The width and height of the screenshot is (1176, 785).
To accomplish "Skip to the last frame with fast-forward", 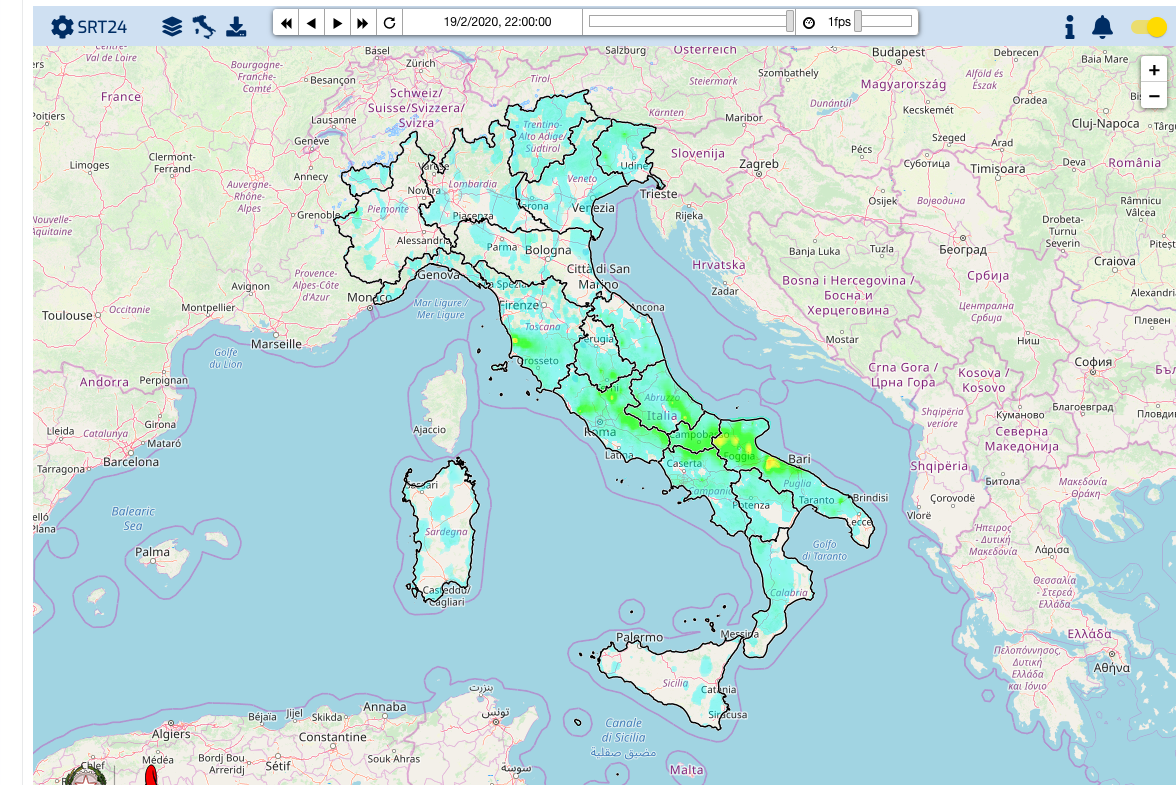I will 363,22.
